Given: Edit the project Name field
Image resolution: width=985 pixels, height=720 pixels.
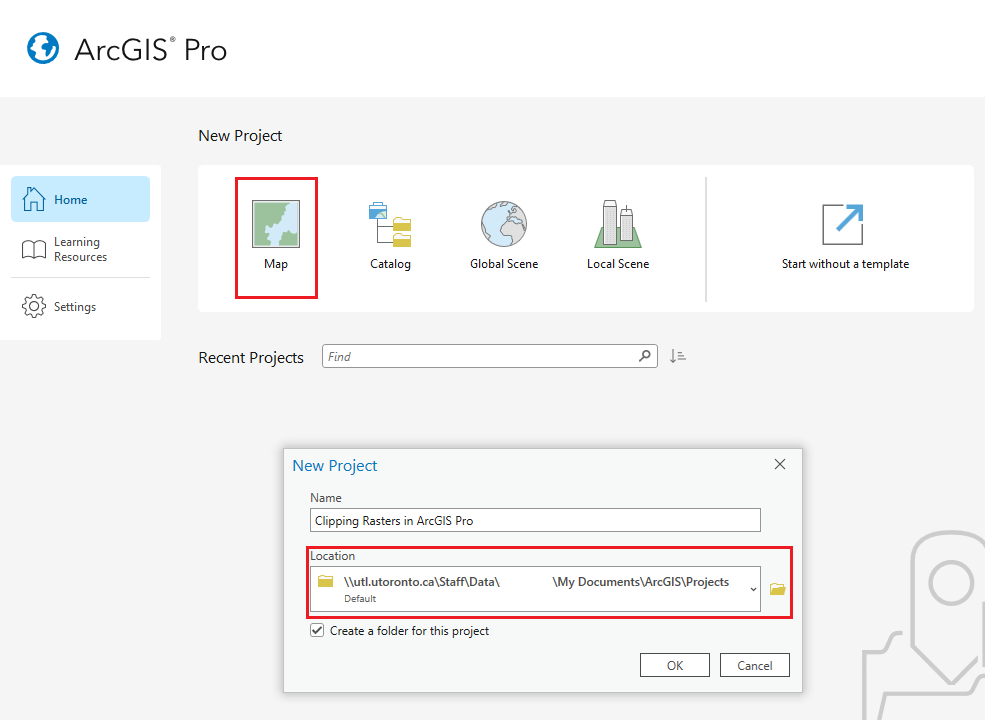Looking at the screenshot, I should tap(534, 519).
